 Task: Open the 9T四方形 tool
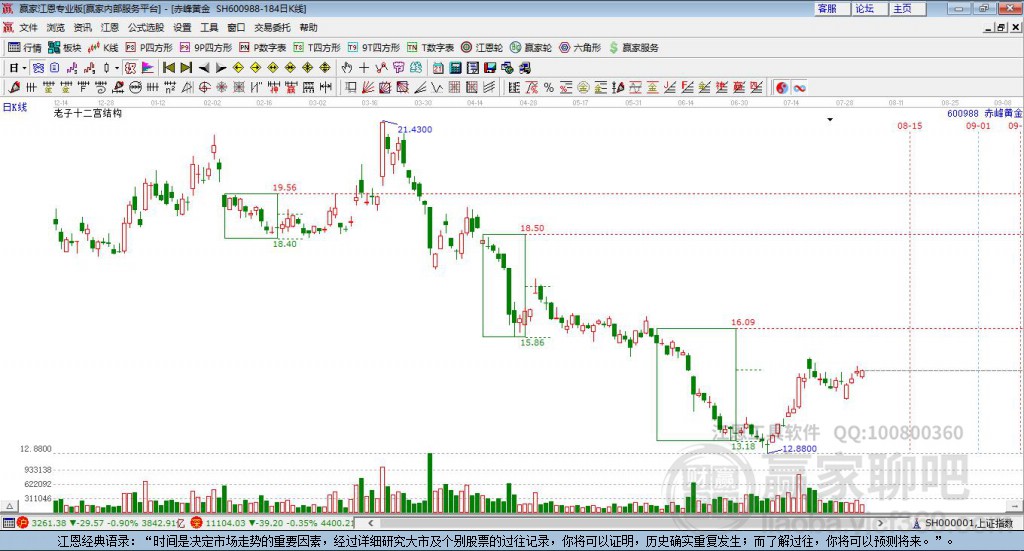[374, 48]
